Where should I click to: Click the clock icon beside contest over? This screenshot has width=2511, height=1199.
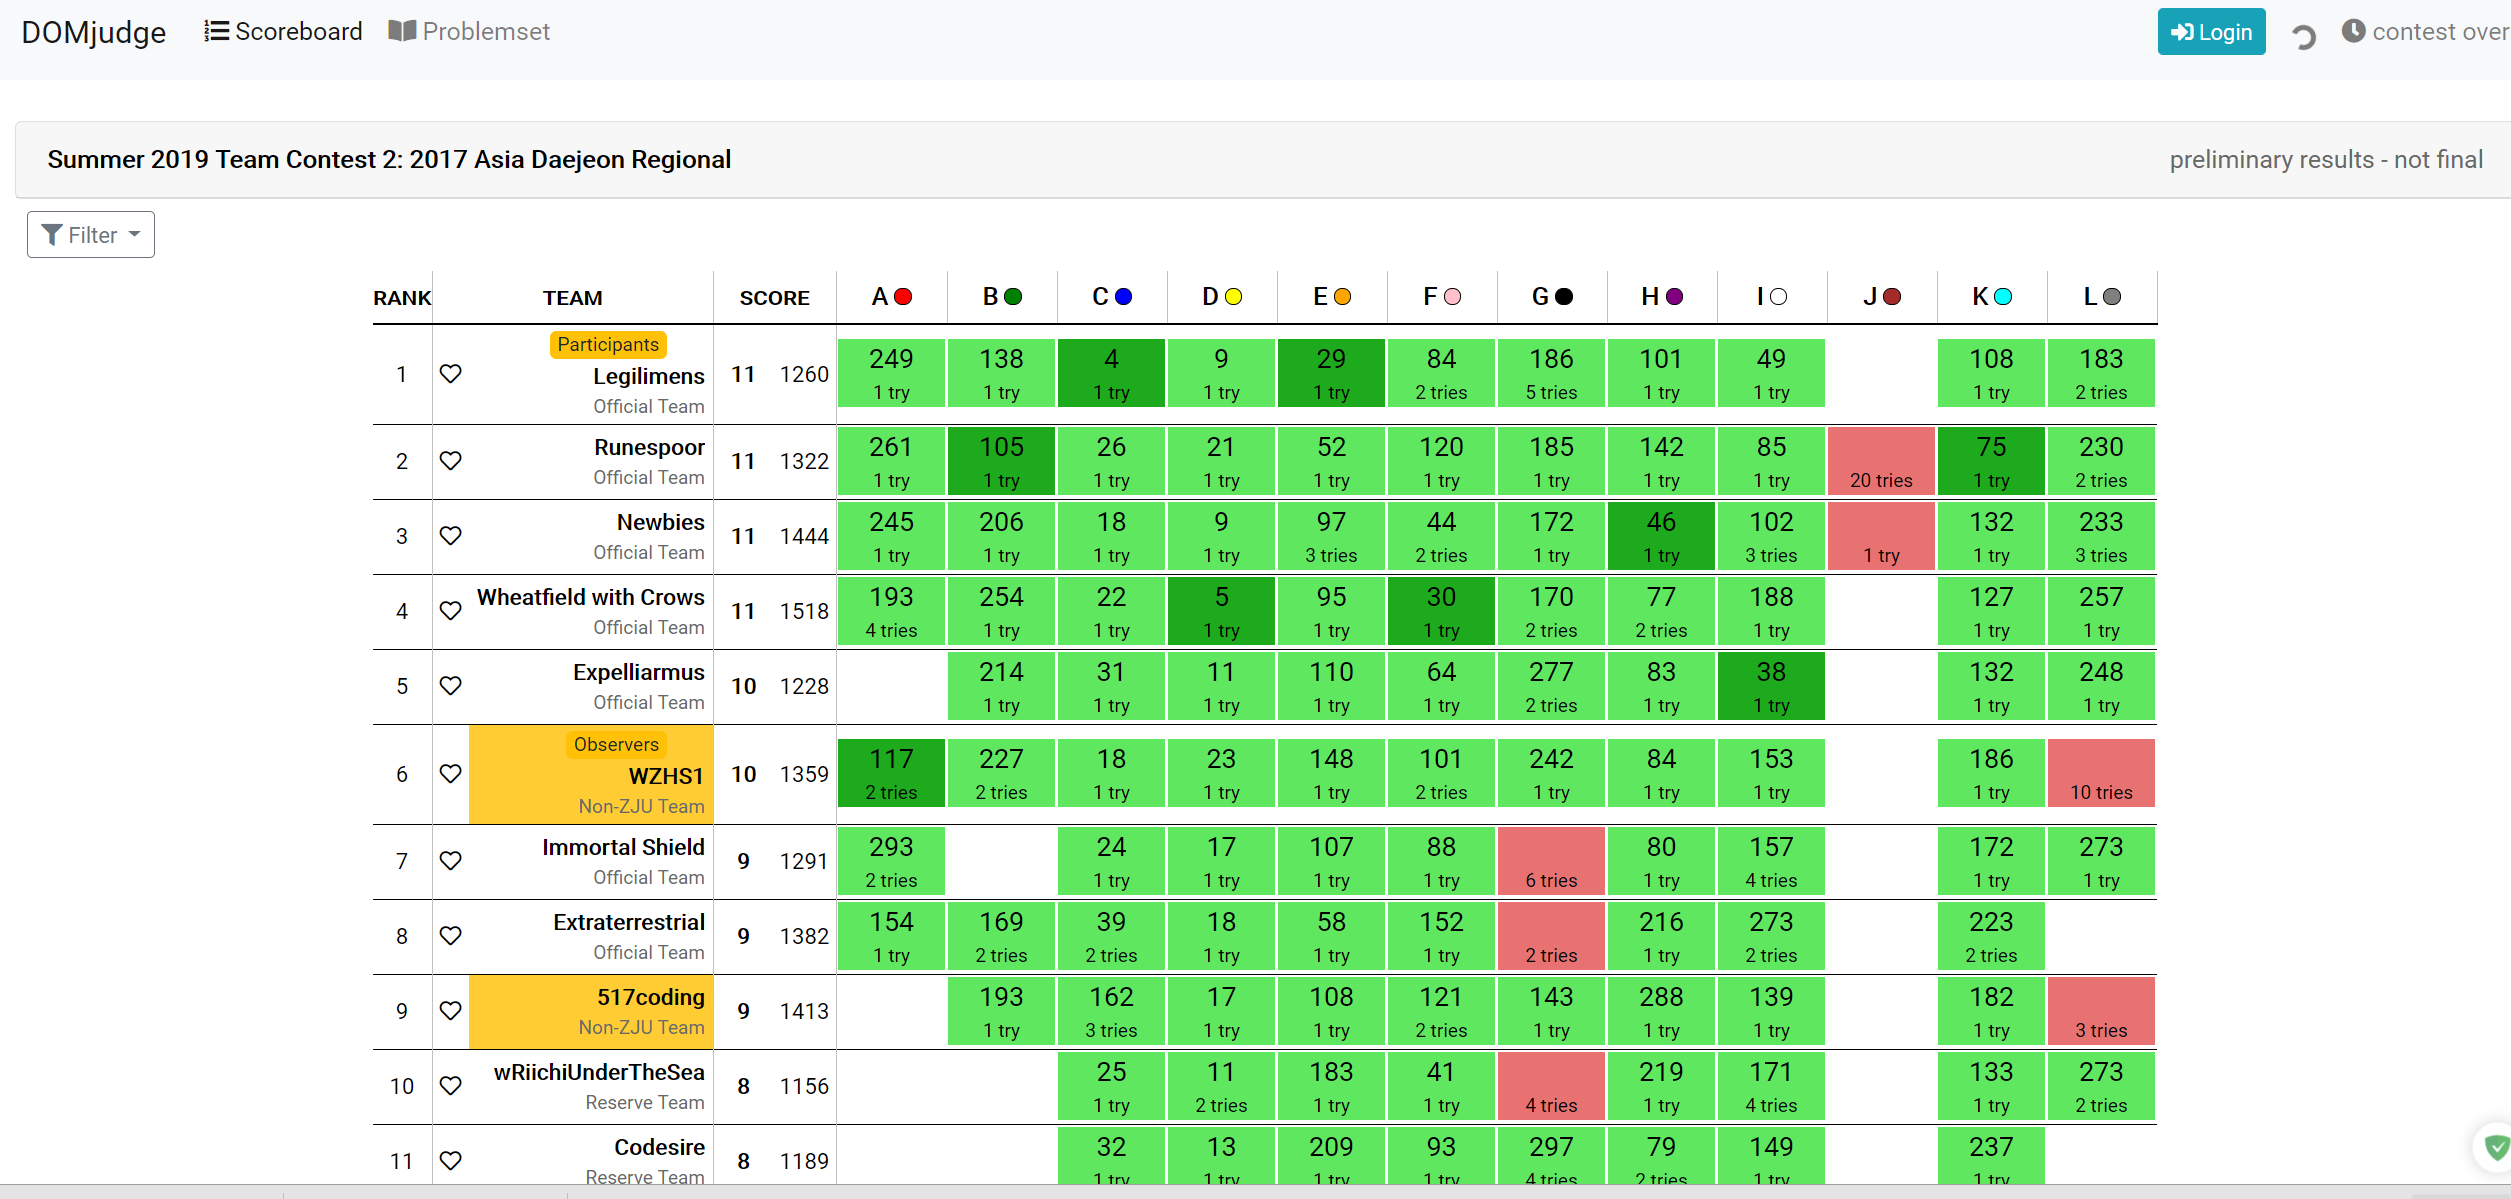click(x=2354, y=32)
